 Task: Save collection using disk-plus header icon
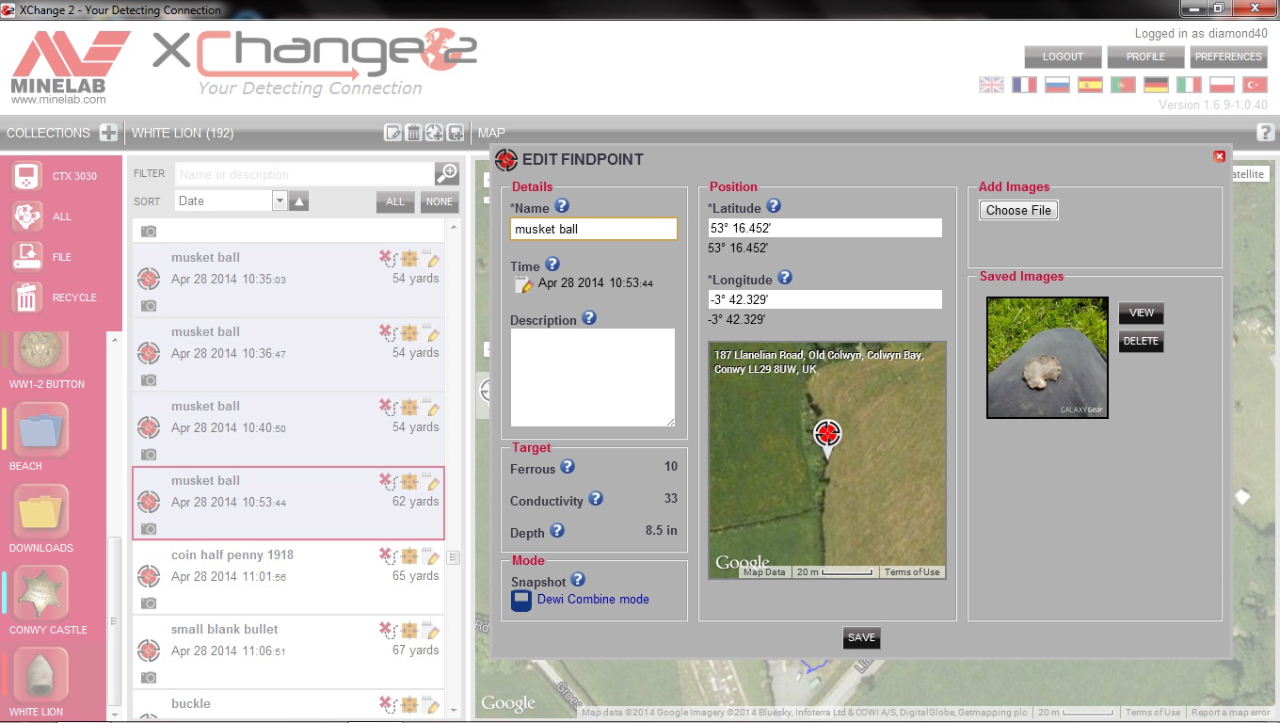pos(455,133)
